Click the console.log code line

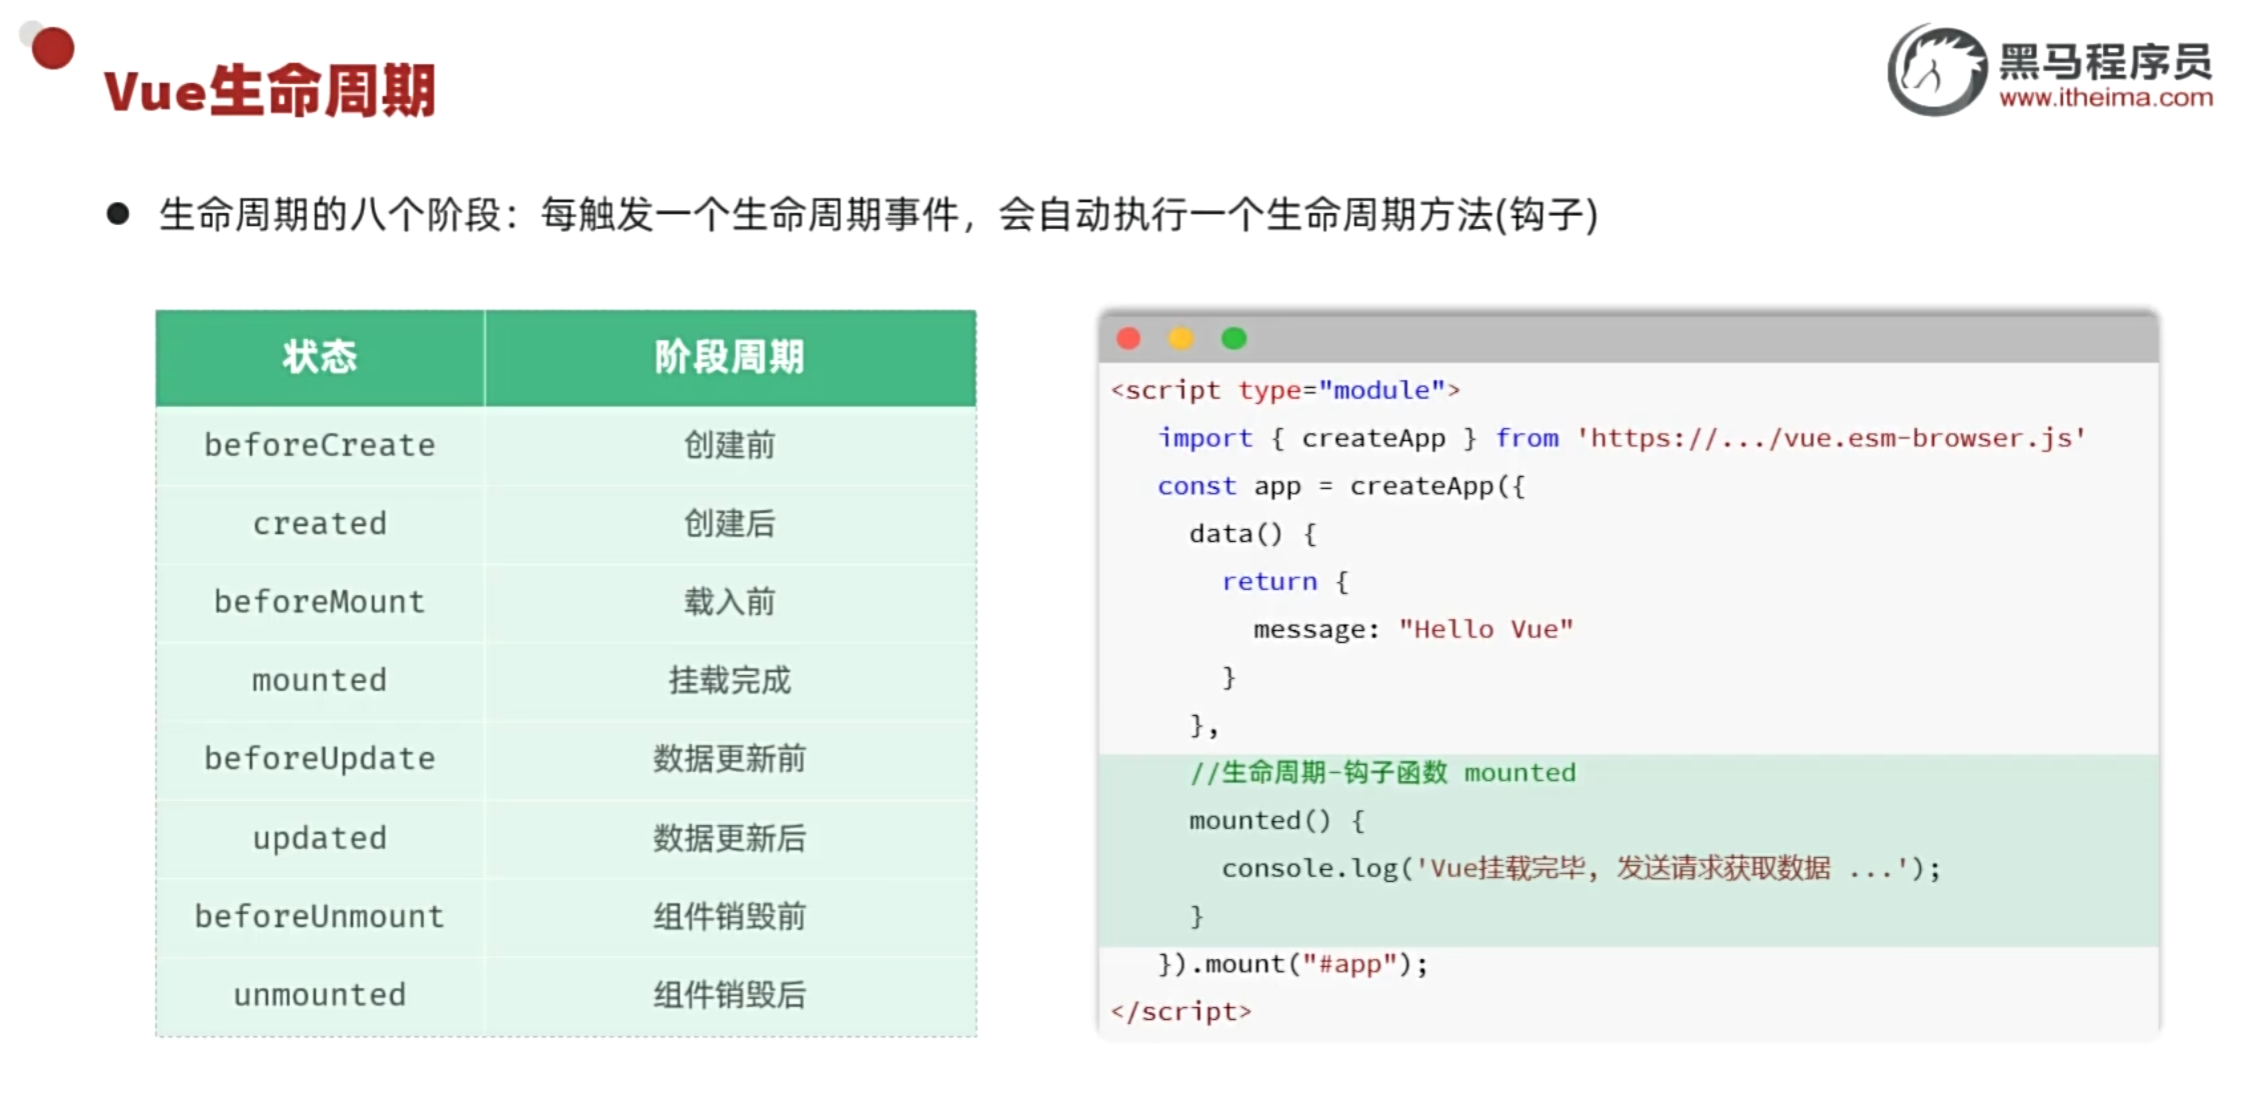point(1580,868)
